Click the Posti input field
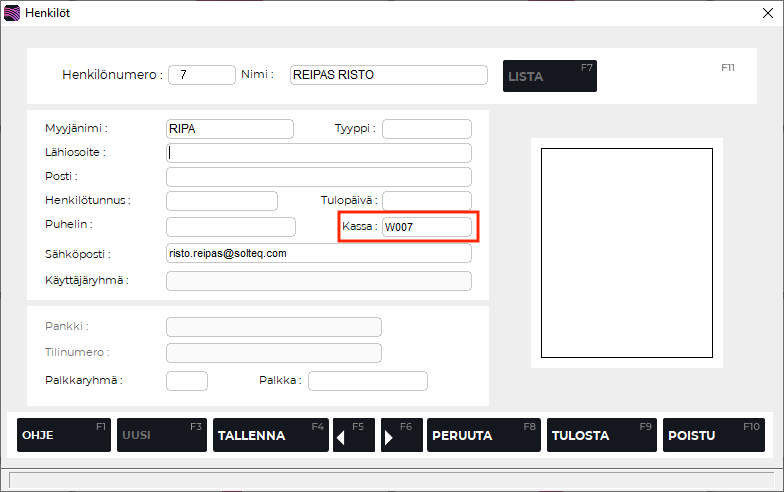The image size is (784, 492). (x=318, y=177)
